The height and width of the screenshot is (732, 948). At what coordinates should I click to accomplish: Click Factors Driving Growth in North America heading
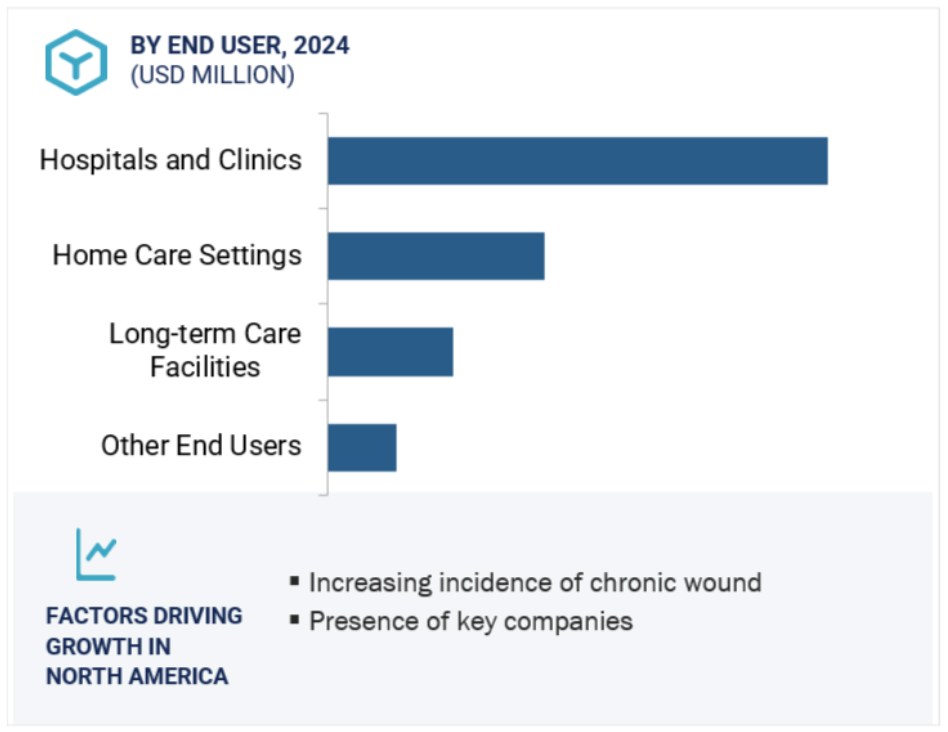click(x=144, y=646)
